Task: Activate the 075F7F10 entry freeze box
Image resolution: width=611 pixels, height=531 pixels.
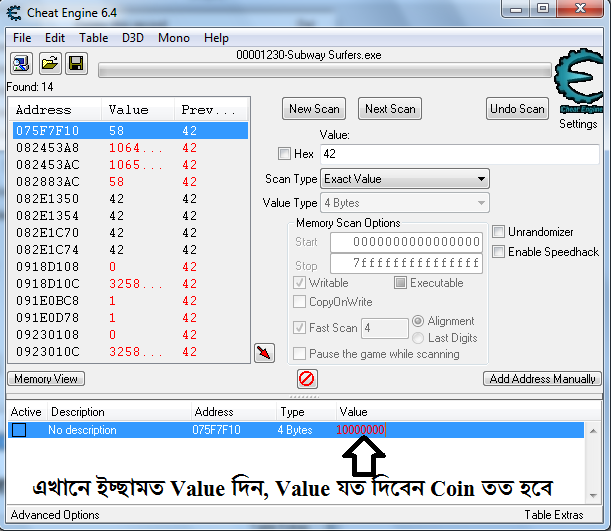Action: [x=19, y=430]
